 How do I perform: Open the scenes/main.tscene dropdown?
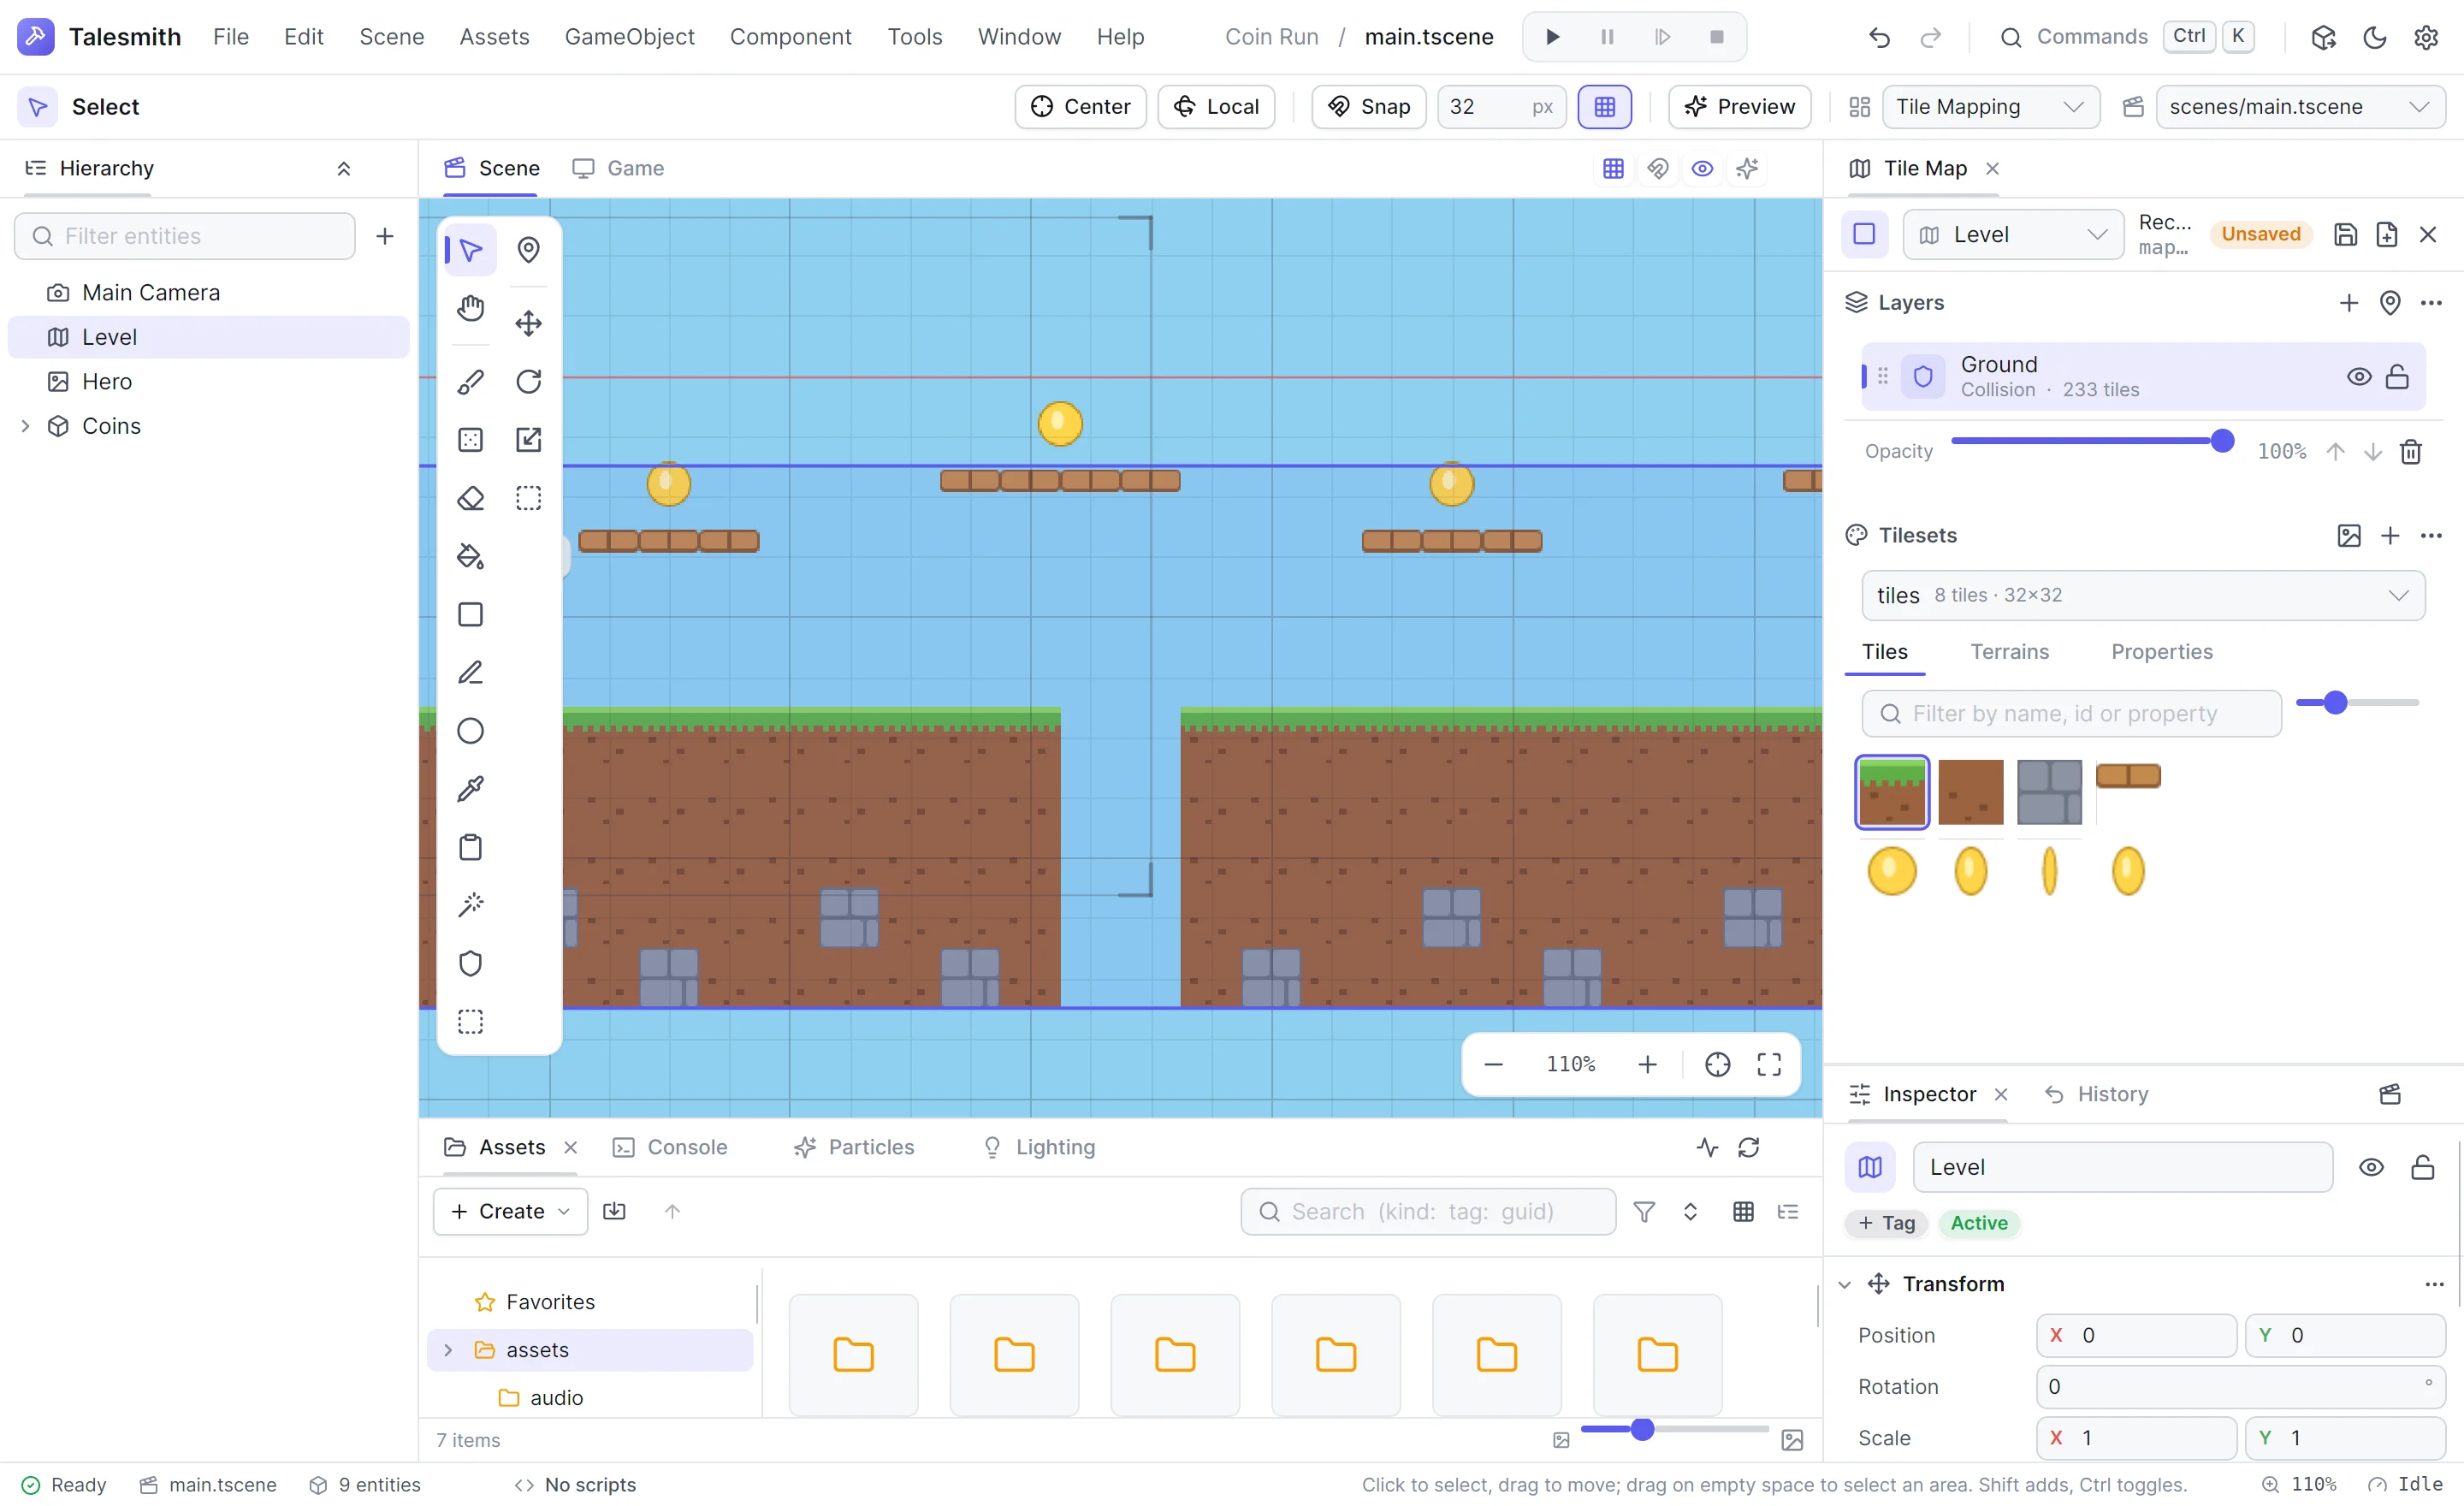tap(2300, 107)
